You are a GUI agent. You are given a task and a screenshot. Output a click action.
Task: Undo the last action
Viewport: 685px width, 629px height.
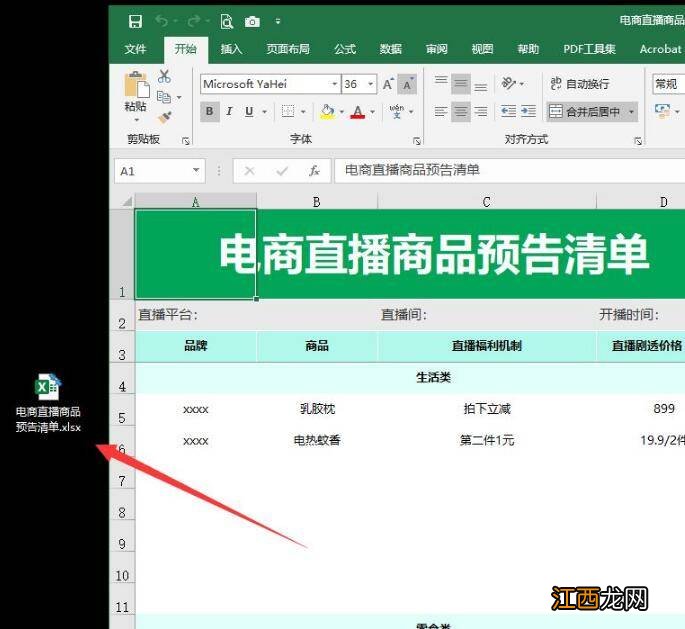162,21
